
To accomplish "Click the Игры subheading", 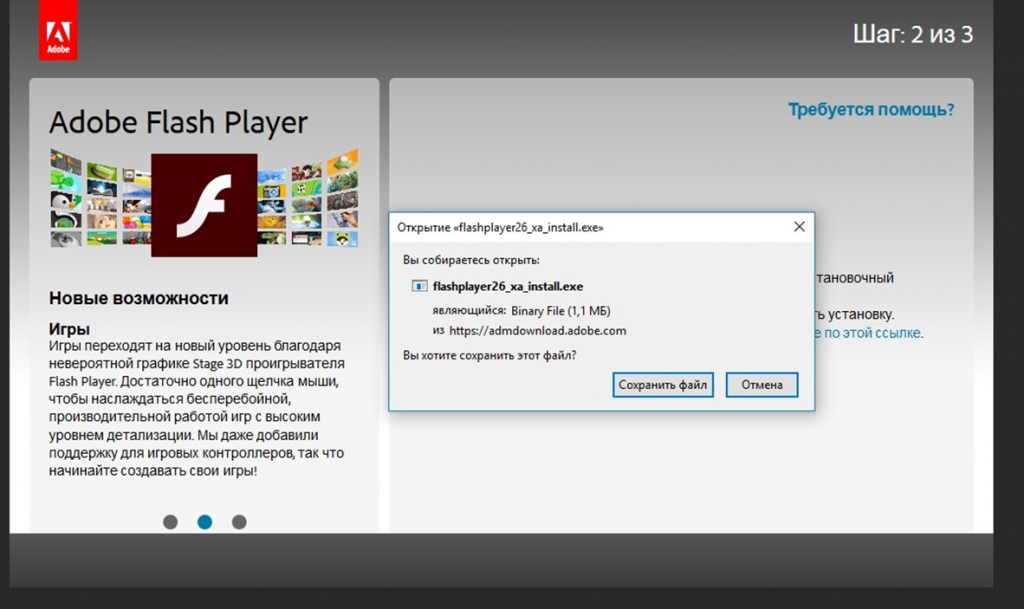I will click(x=69, y=328).
